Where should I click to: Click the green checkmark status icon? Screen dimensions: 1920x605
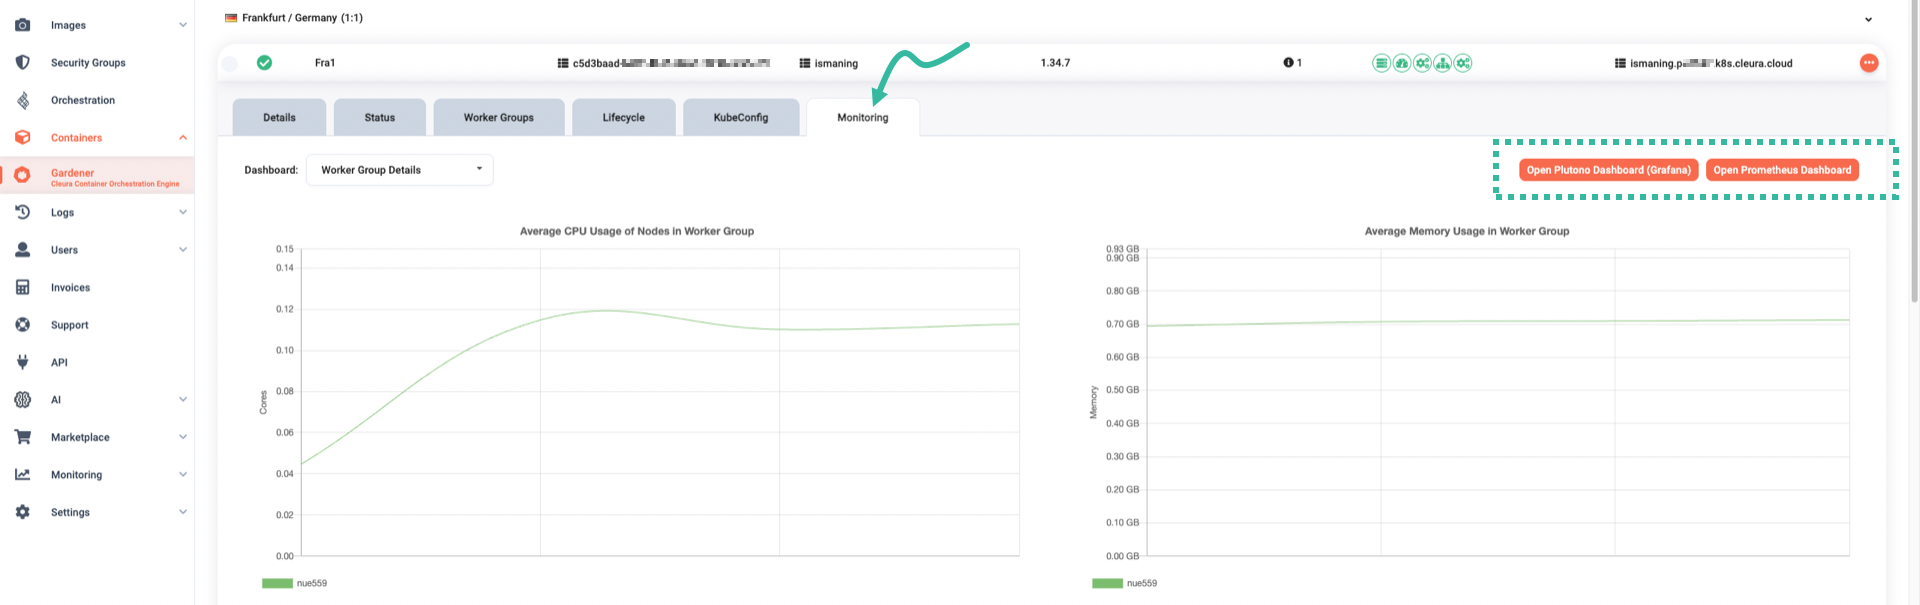coord(264,63)
